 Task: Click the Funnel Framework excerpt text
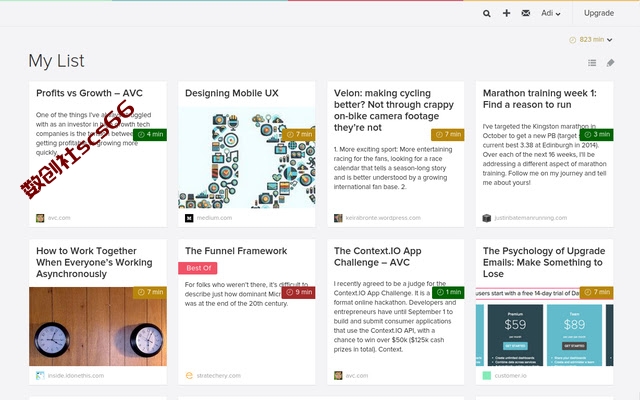click(246, 294)
